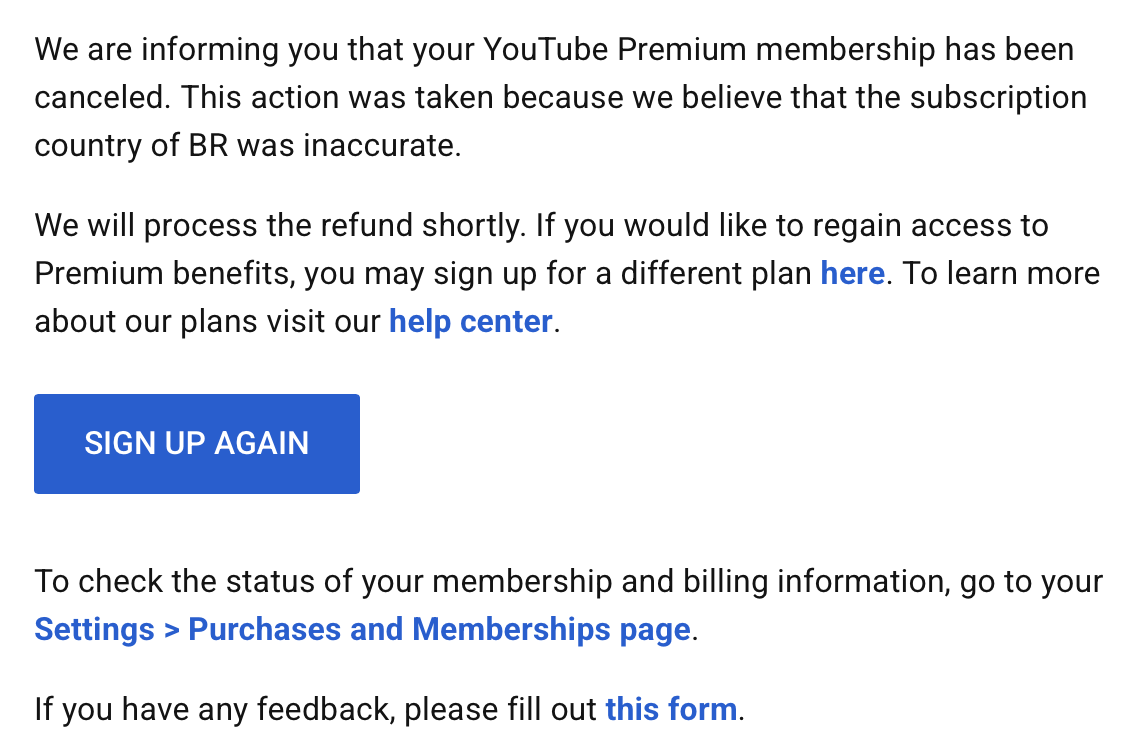
Task: Open the help center link
Action: pos(470,322)
